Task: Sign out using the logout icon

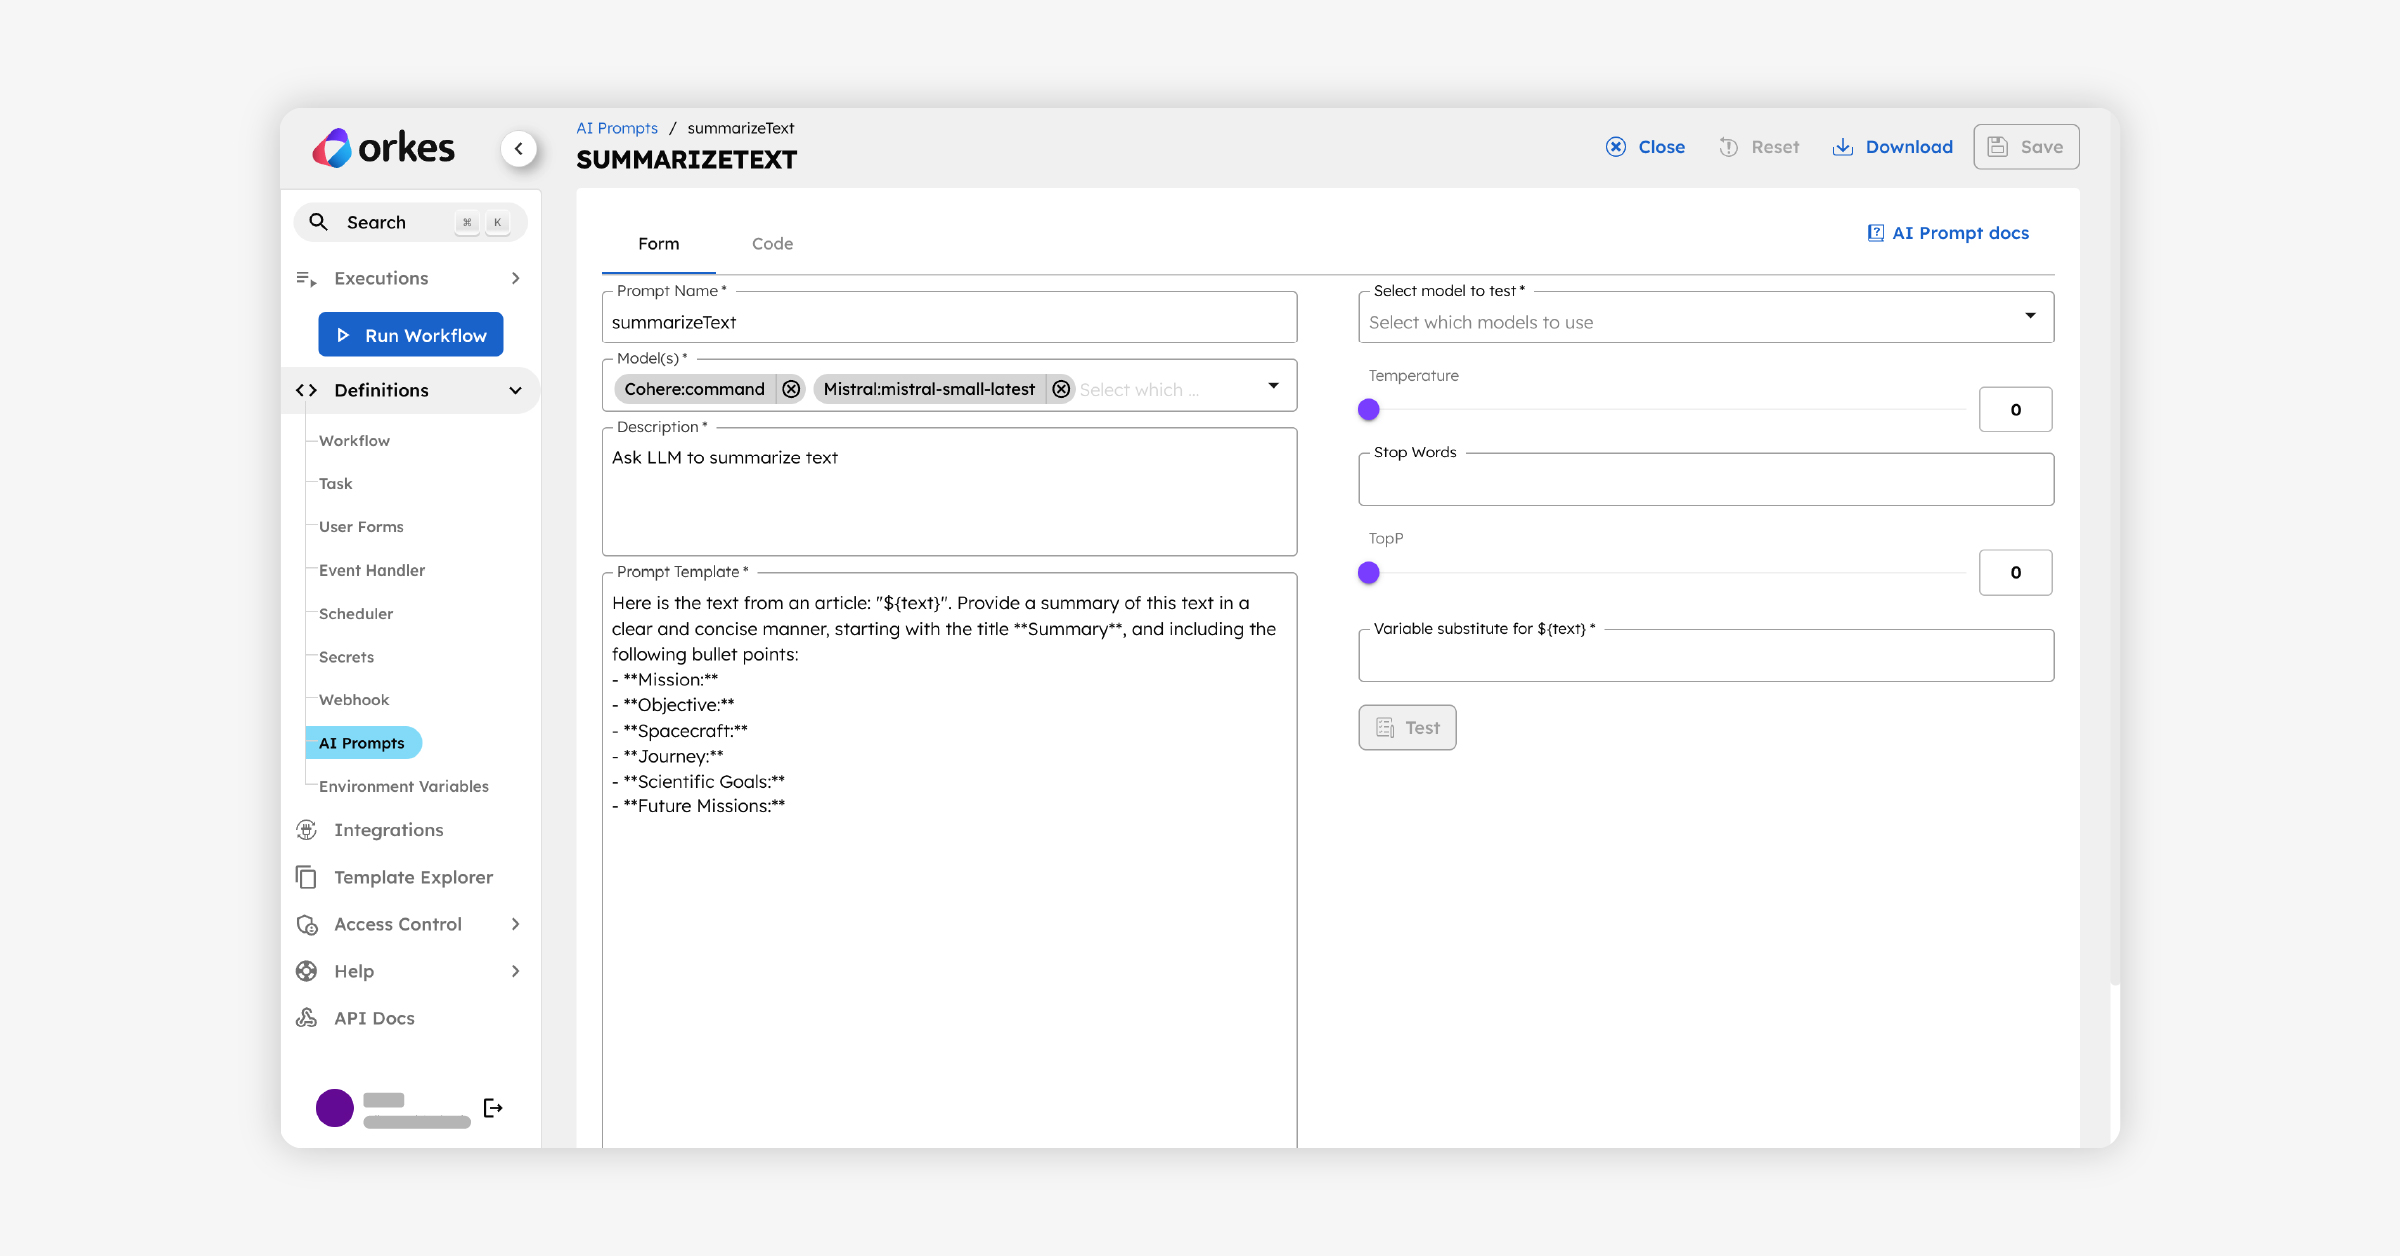Action: tap(492, 1107)
